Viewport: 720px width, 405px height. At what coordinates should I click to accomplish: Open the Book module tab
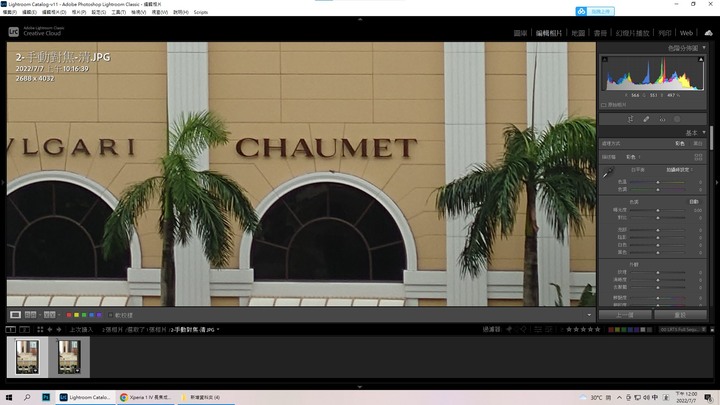600,33
